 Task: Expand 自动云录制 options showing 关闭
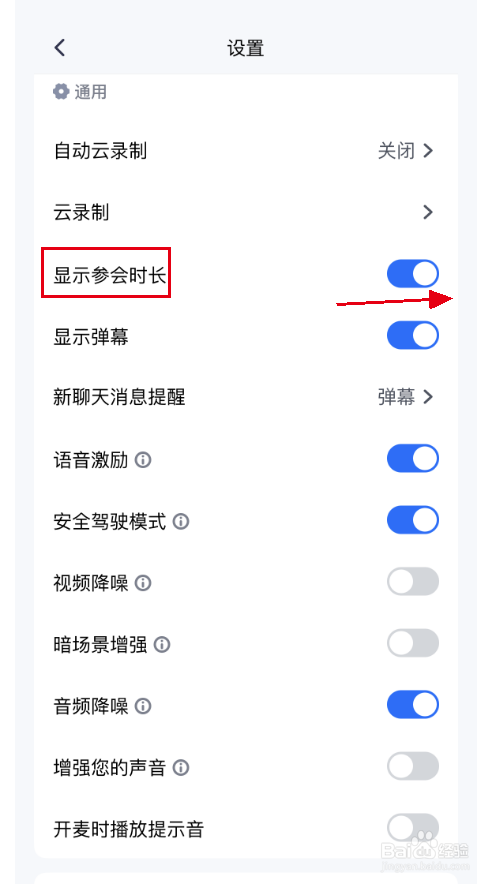(406, 151)
